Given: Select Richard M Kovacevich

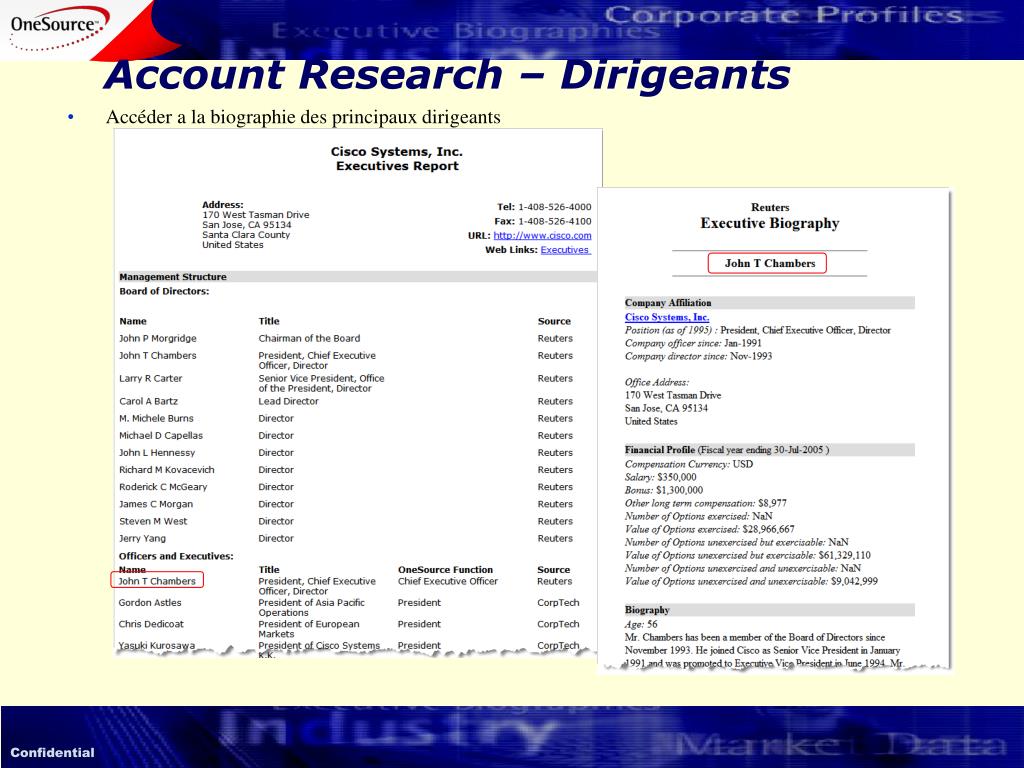Looking at the screenshot, I should pos(167,470).
